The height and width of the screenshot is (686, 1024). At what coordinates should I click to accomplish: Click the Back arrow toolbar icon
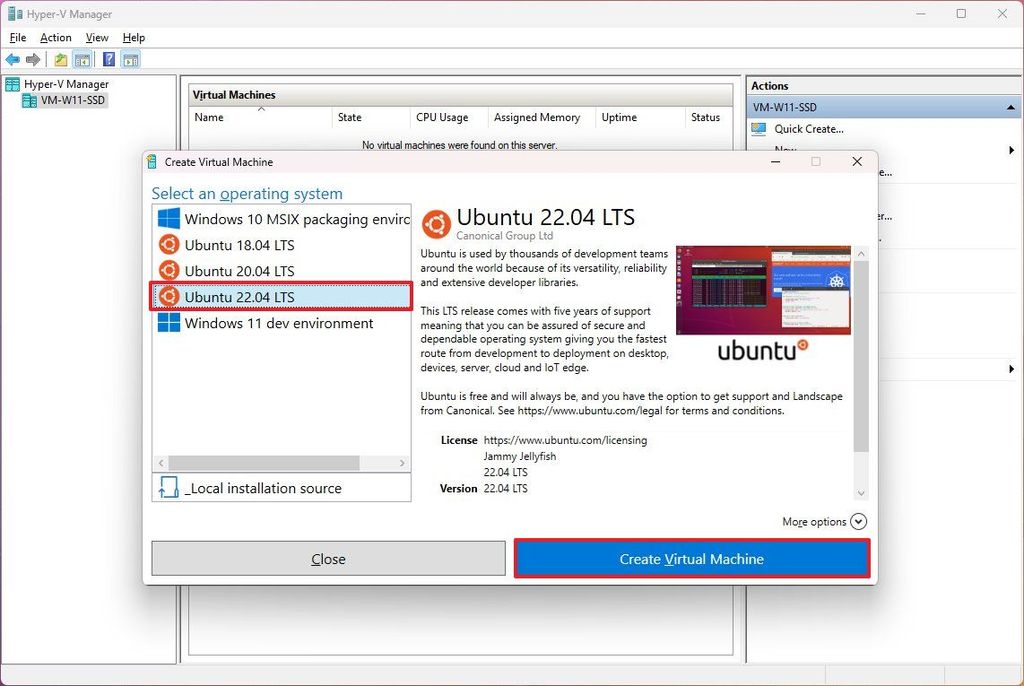pyautogui.click(x=12, y=60)
